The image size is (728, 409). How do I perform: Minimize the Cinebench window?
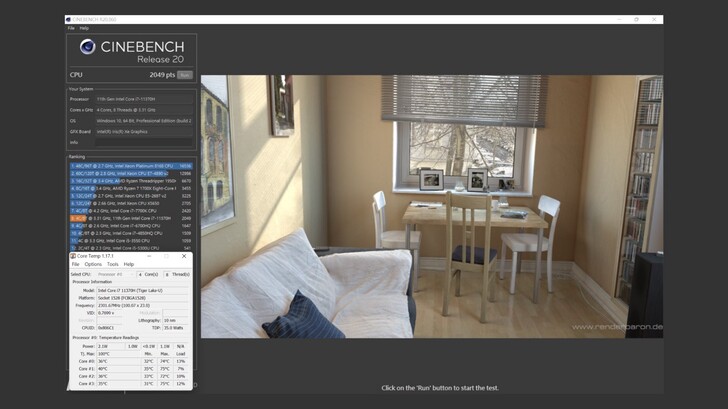click(619, 19)
